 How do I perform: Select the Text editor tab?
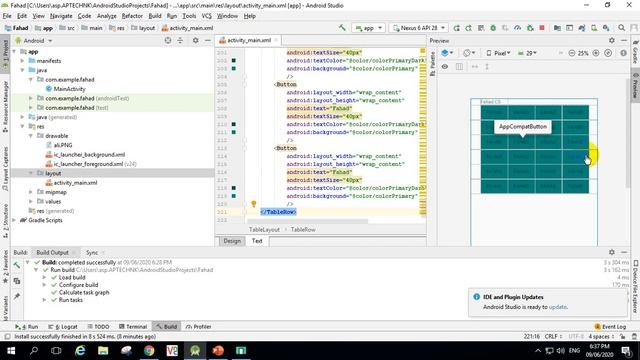[x=257, y=241]
